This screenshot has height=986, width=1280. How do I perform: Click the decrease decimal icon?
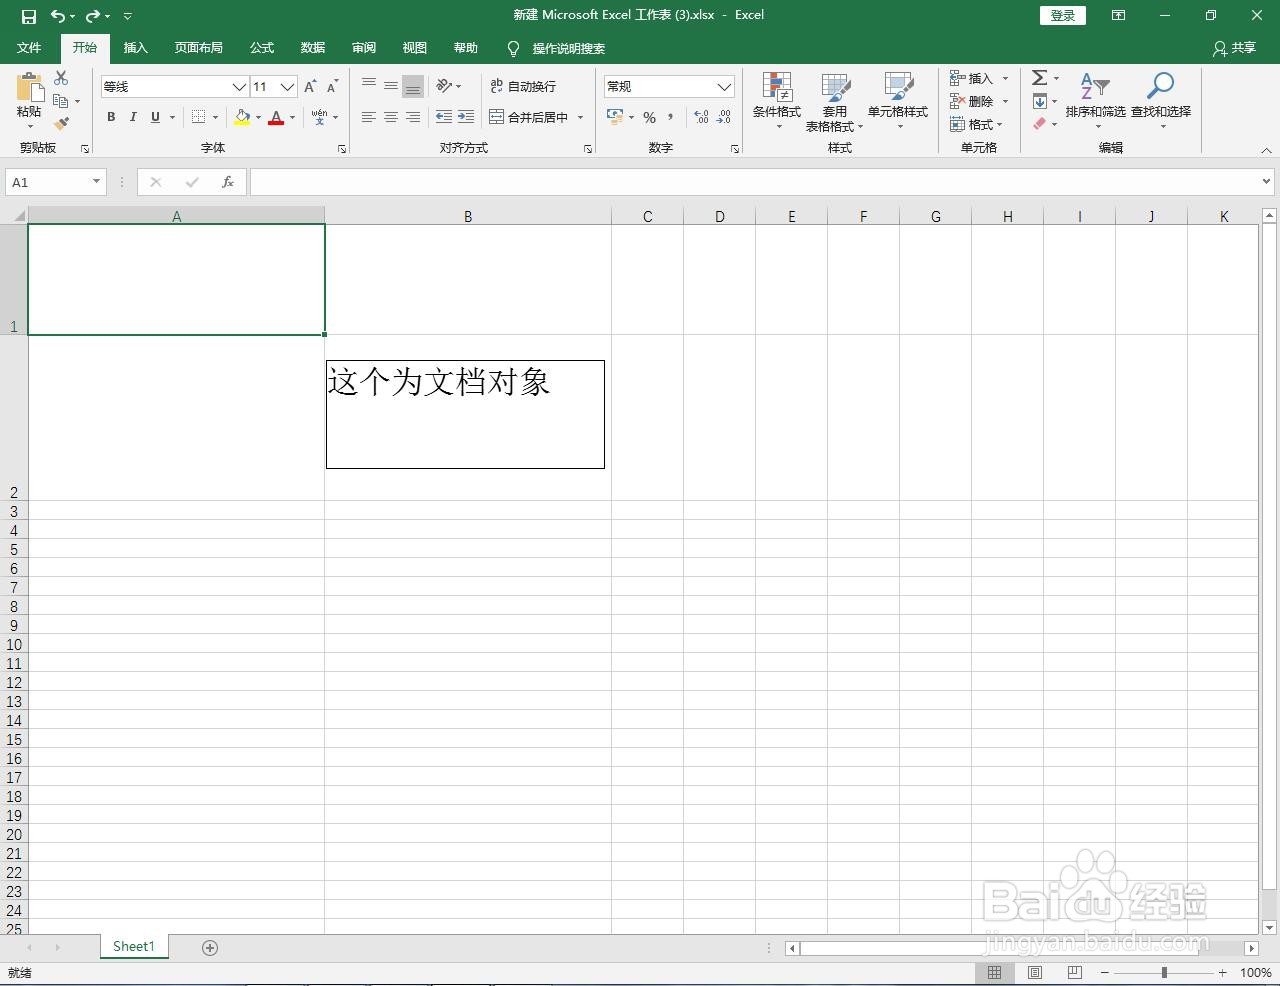723,118
